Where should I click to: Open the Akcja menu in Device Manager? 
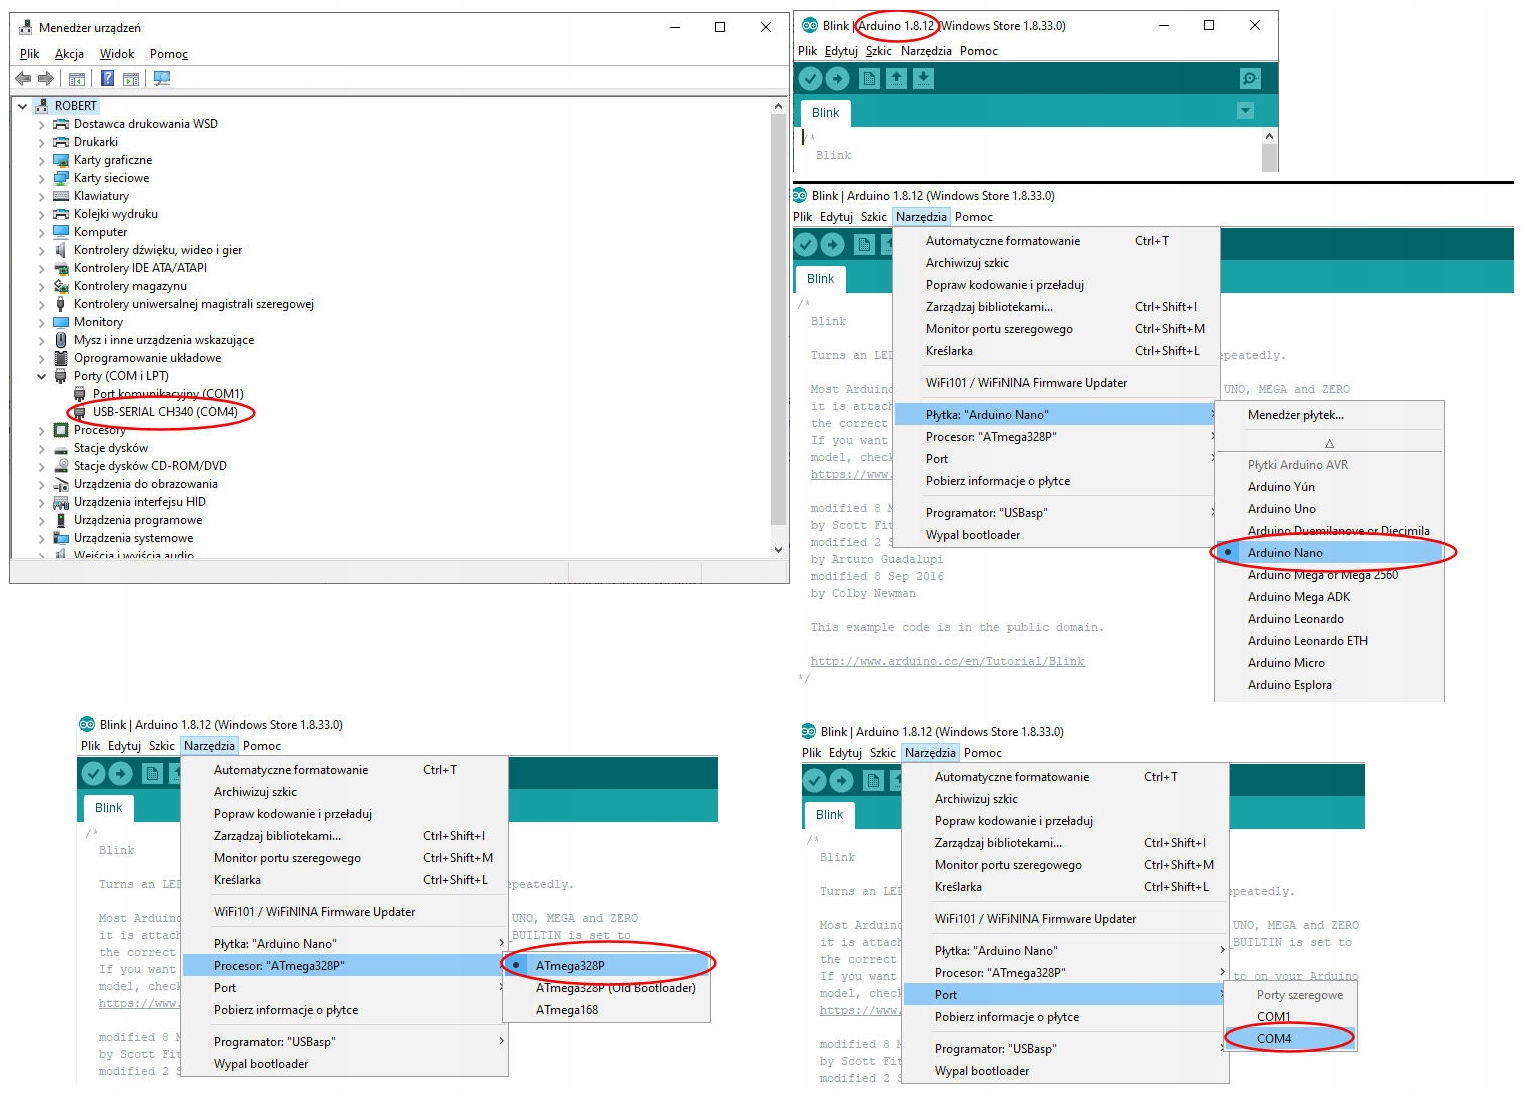(69, 54)
